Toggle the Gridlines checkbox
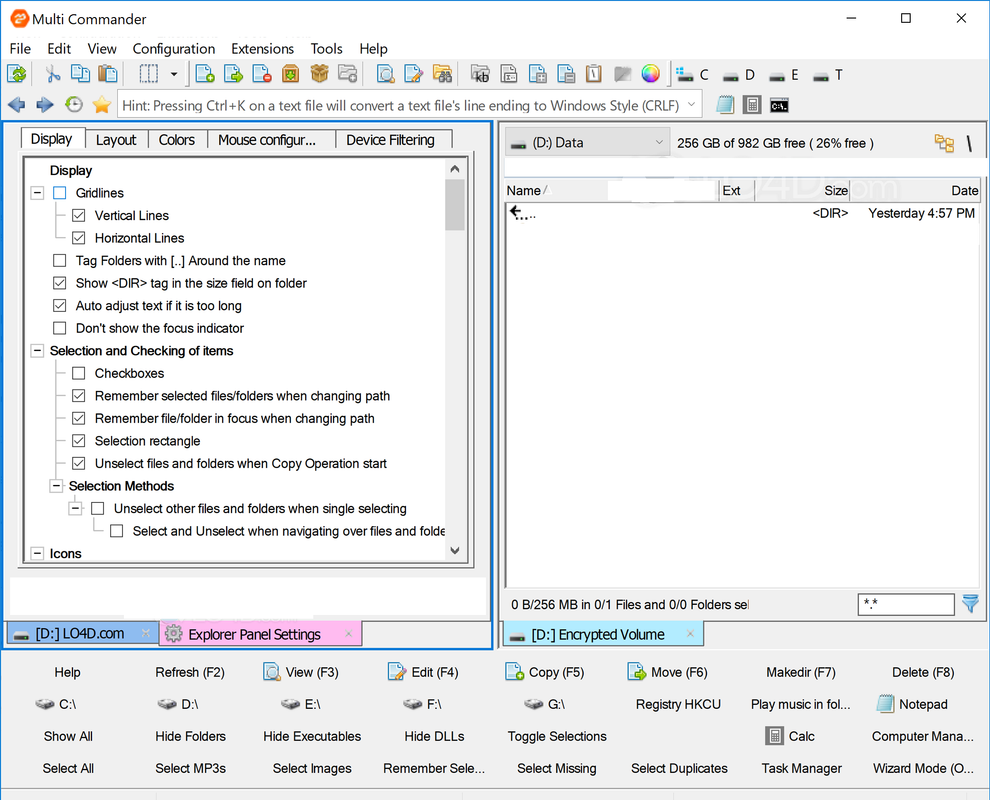 tap(59, 193)
